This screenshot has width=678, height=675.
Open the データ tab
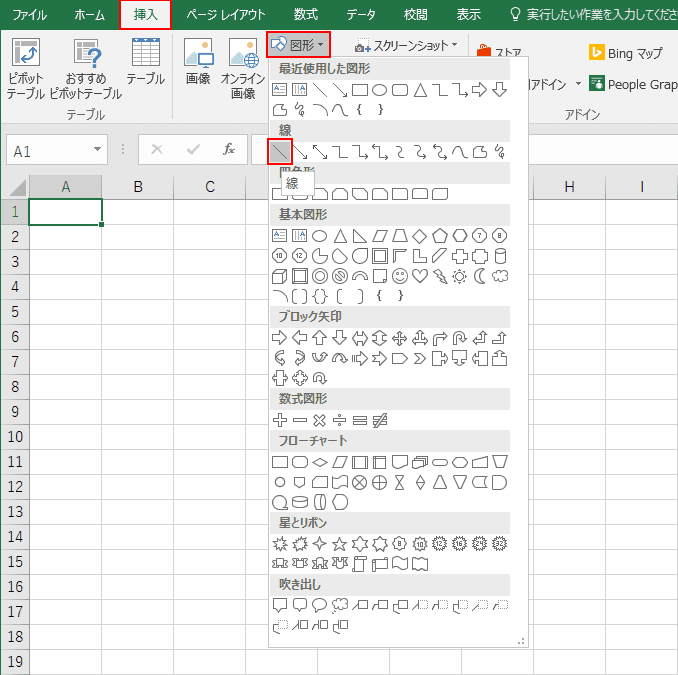361,15
